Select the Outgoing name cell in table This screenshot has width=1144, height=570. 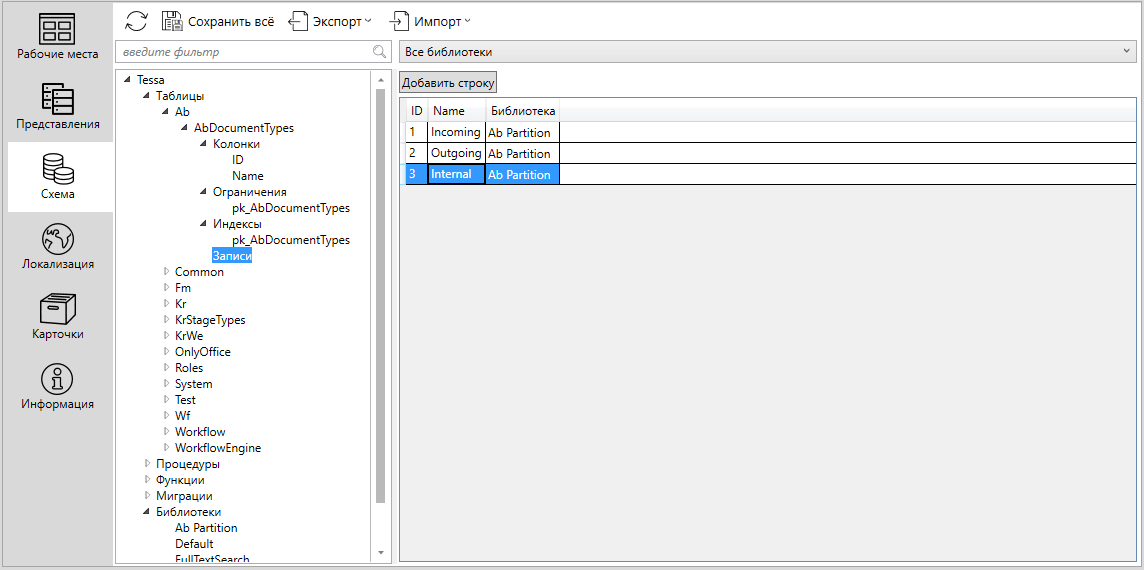click(x=455, y=153)
